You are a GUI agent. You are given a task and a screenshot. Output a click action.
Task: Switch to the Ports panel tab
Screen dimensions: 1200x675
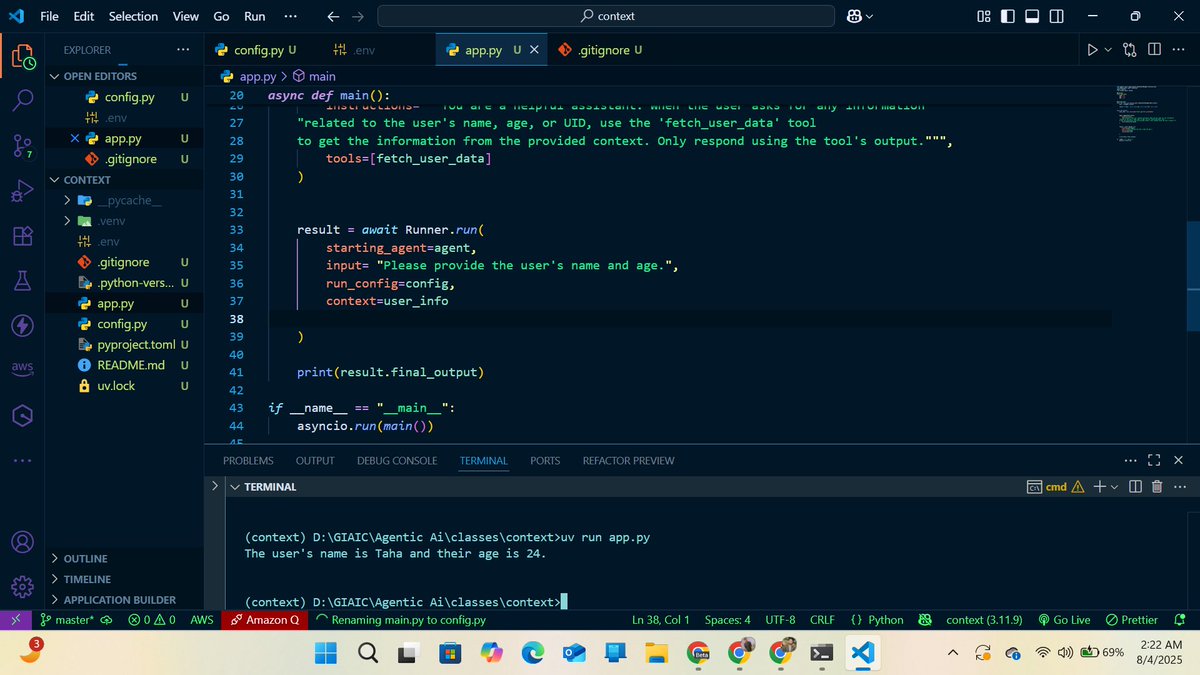pyautogui.click(x=545, y=461)
